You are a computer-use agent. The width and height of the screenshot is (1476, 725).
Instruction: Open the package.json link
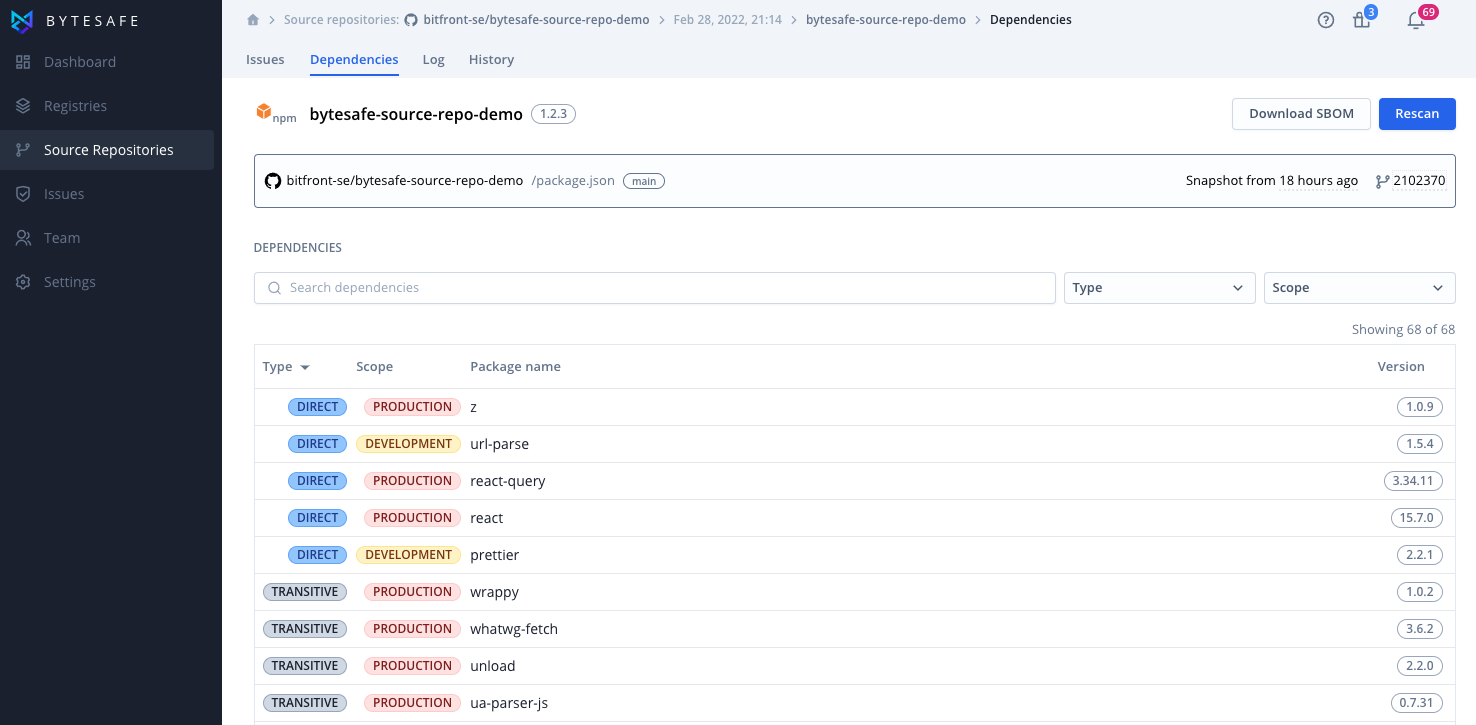pyautogui.click(x=573, y=180)
